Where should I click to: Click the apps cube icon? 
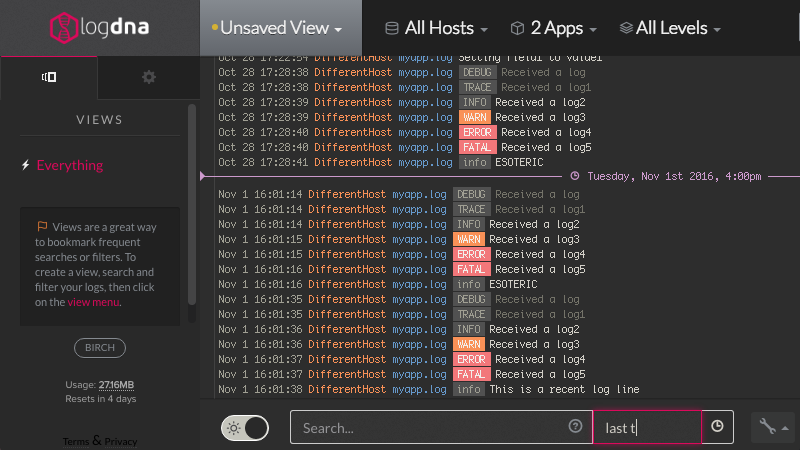coord(517,28)
